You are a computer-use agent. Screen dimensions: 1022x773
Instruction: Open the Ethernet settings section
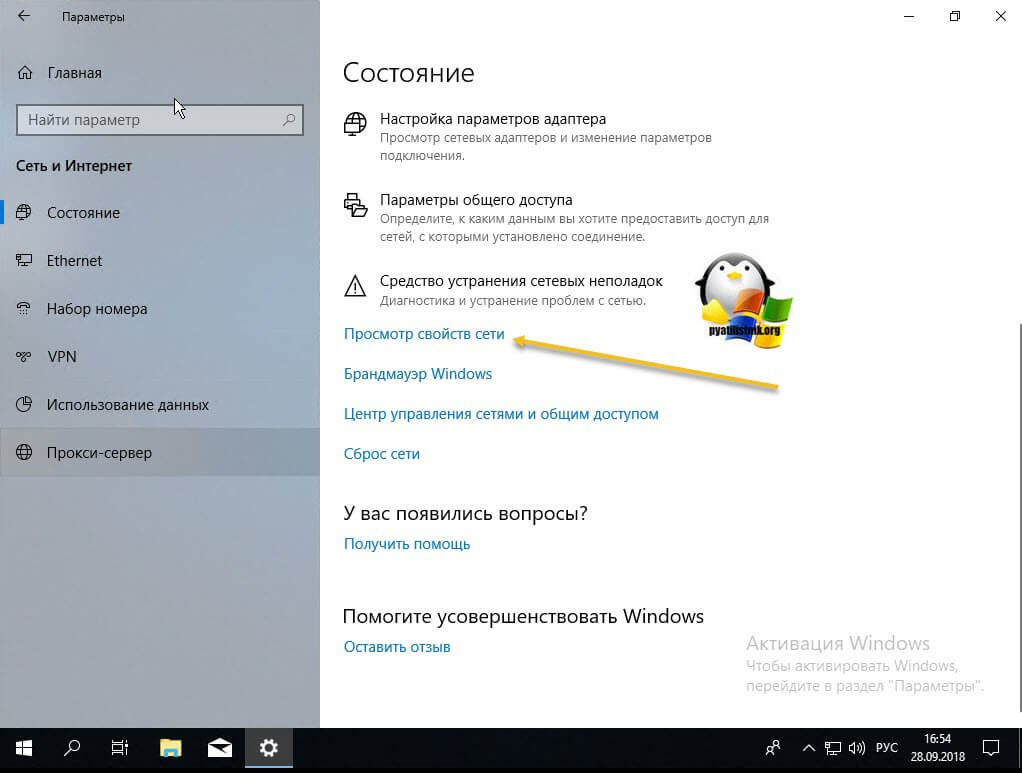point(74,261)
